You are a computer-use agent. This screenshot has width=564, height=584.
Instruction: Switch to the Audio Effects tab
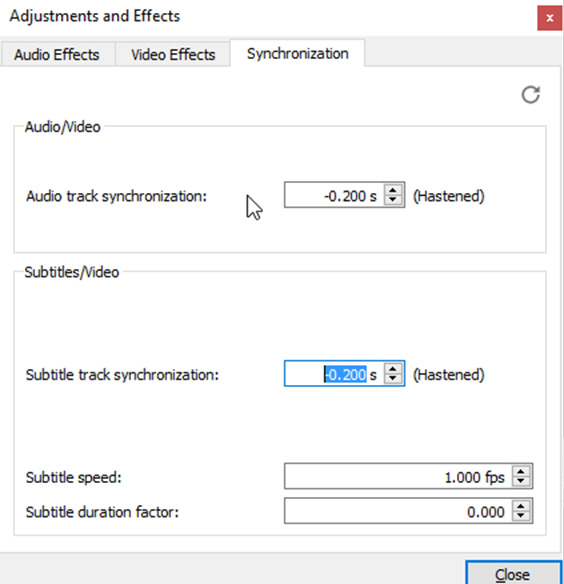pos(57,55)
